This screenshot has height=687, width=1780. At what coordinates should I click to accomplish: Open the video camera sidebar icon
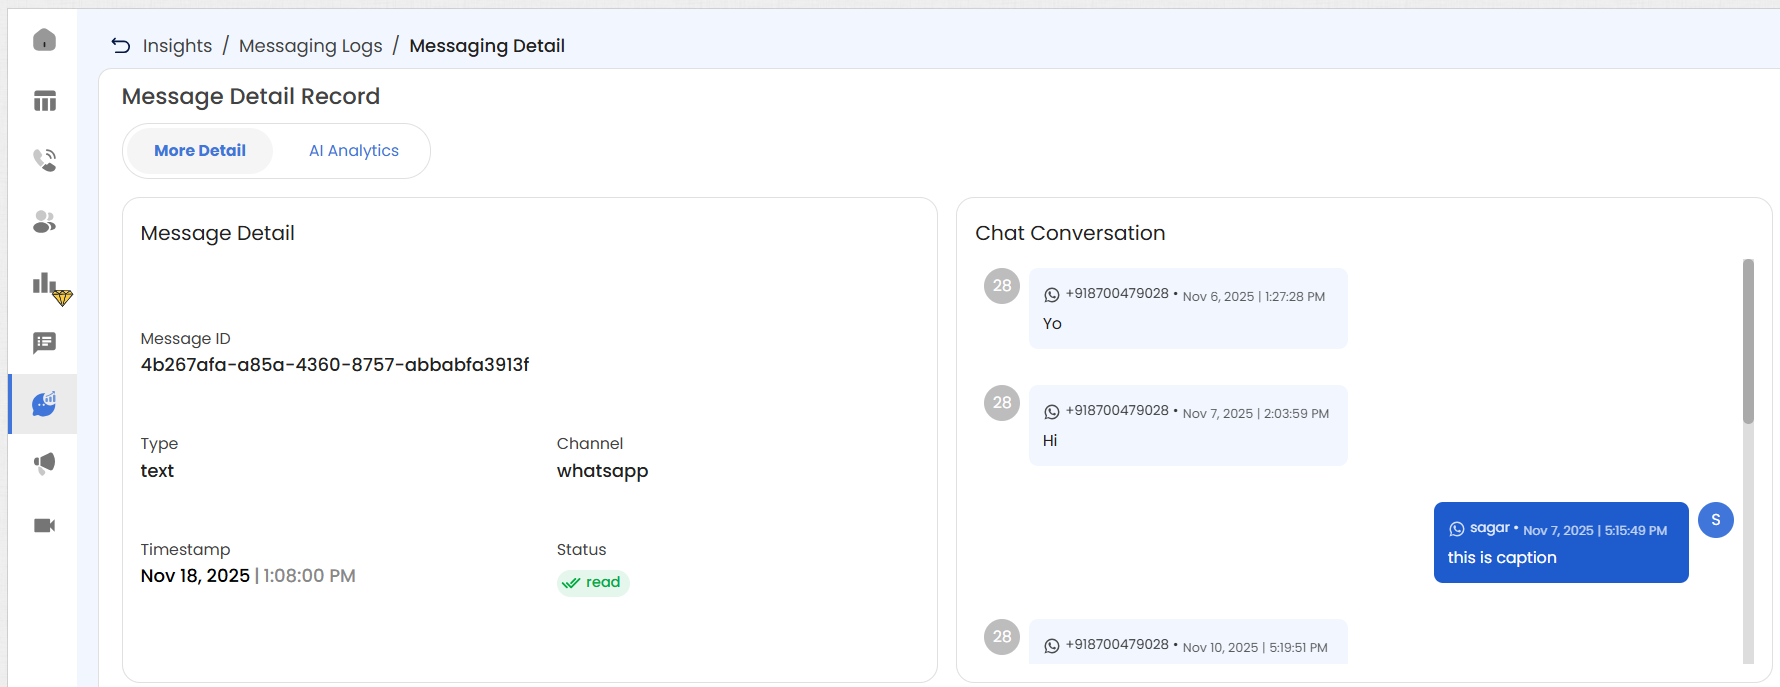(44, 526)
